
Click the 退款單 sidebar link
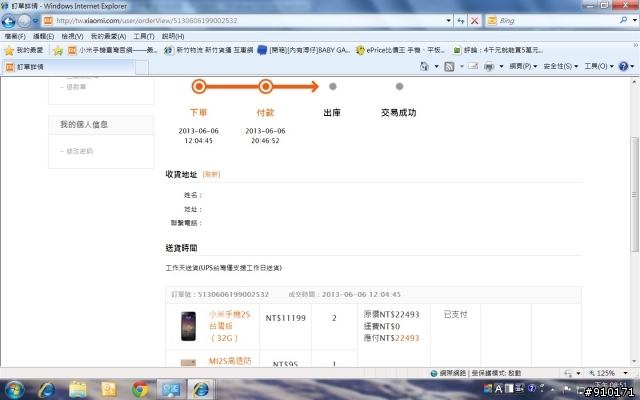[x=76, y=87]
